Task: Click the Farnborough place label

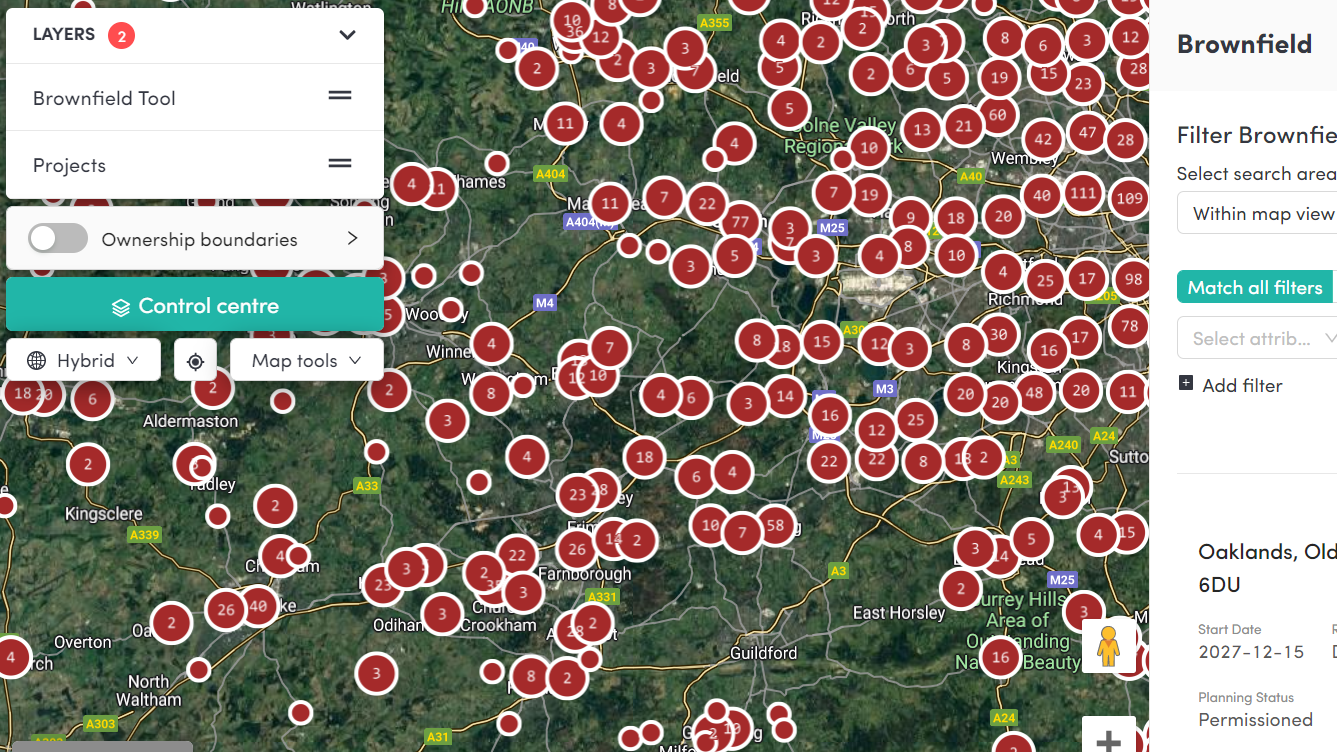Action: [x=585, y=574]
